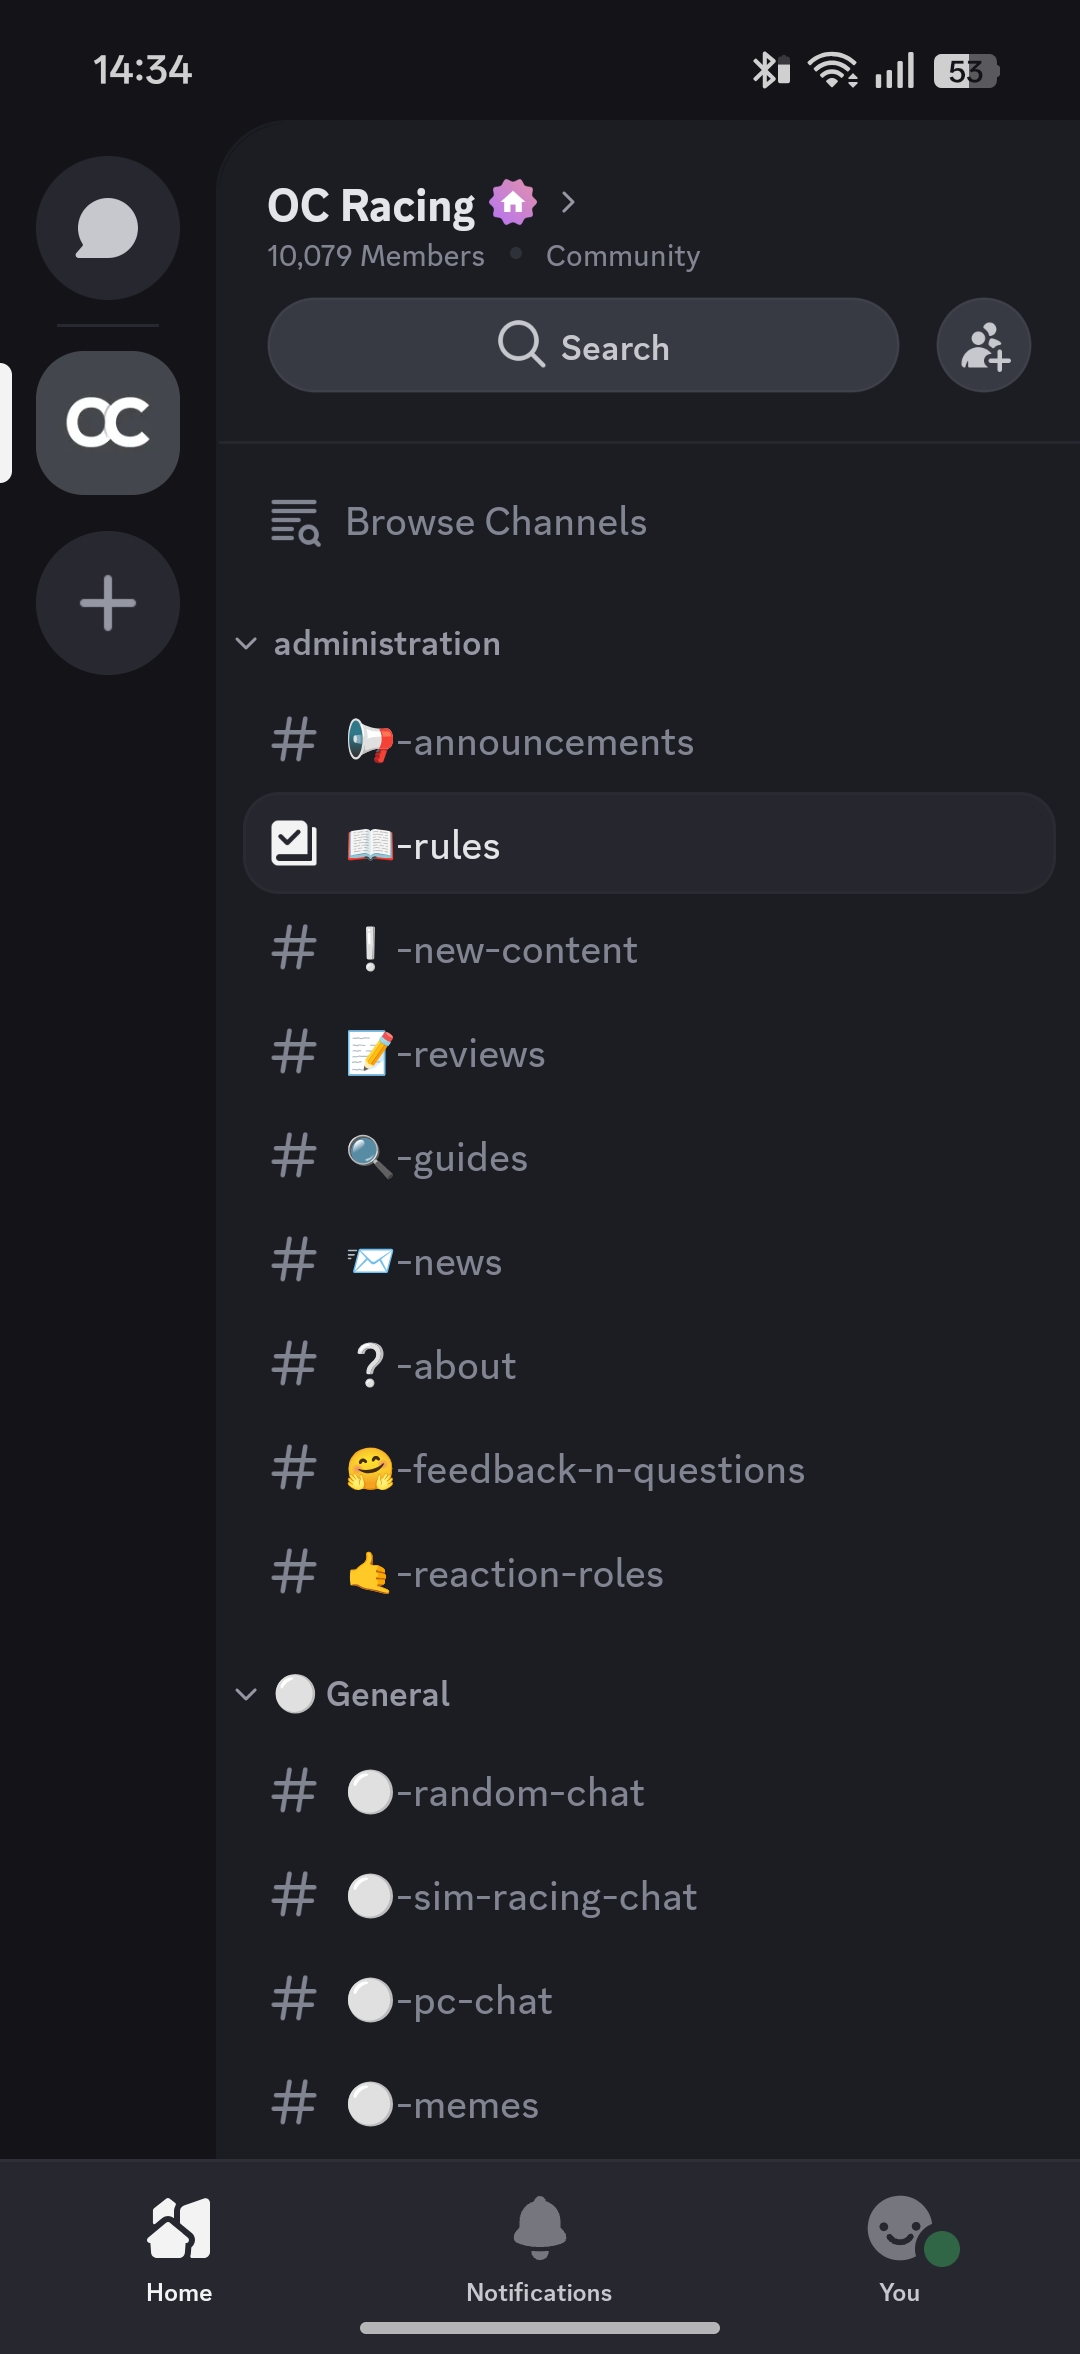Open the invite members icon
Viewport: 1080px width, 2354px height.
click(983, 345)
